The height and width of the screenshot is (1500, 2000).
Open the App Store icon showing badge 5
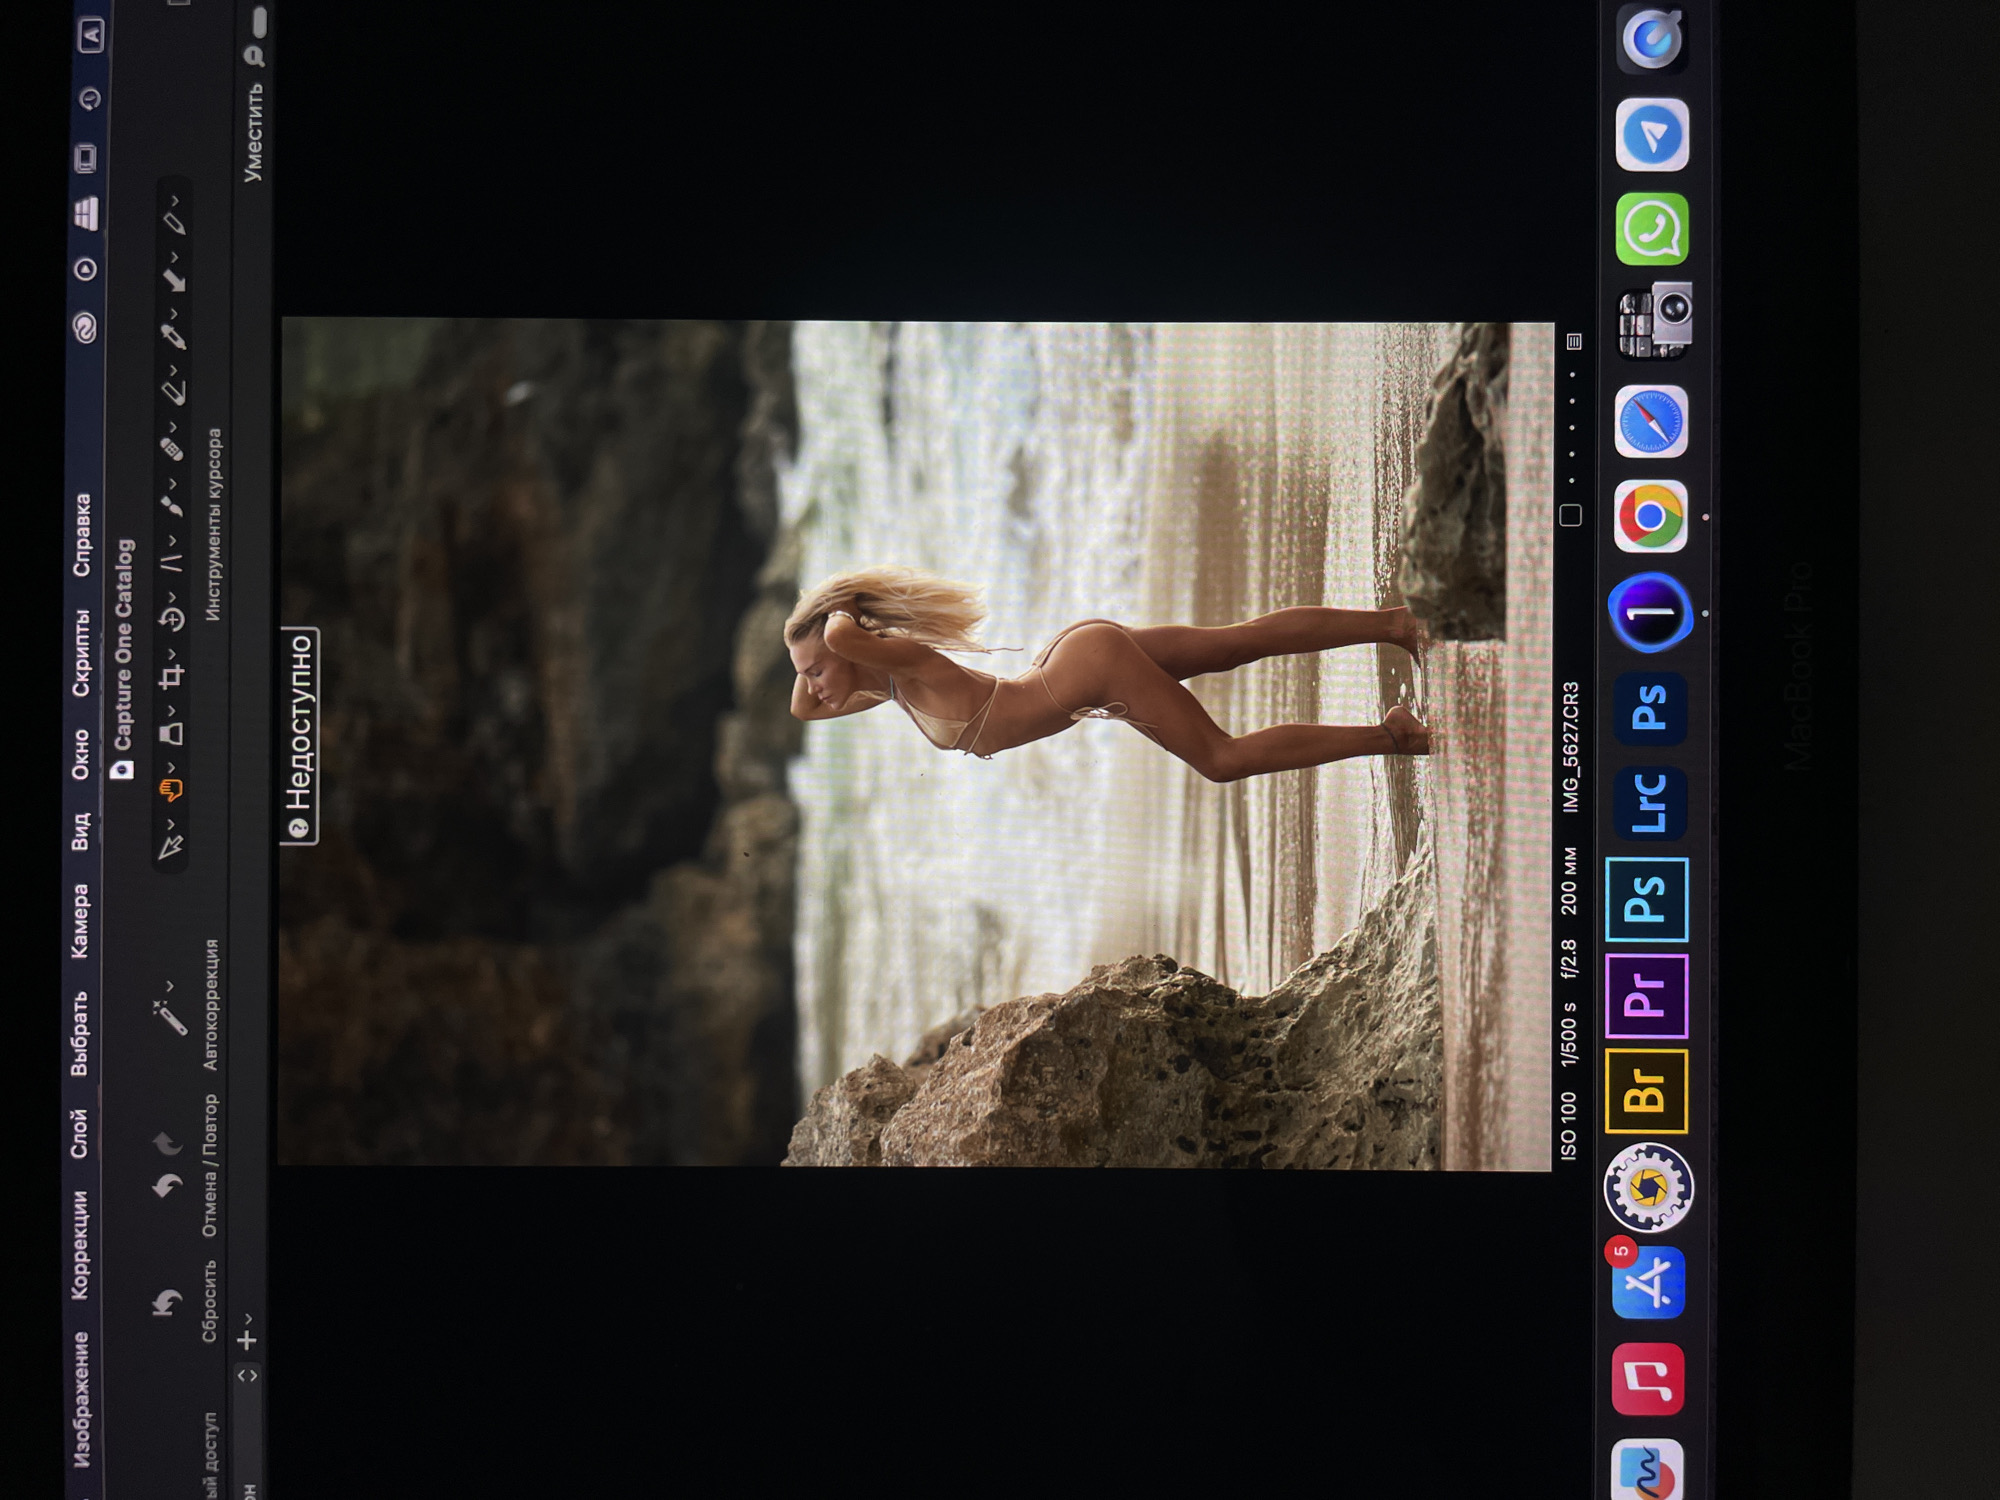[x=1648, y=1283]
